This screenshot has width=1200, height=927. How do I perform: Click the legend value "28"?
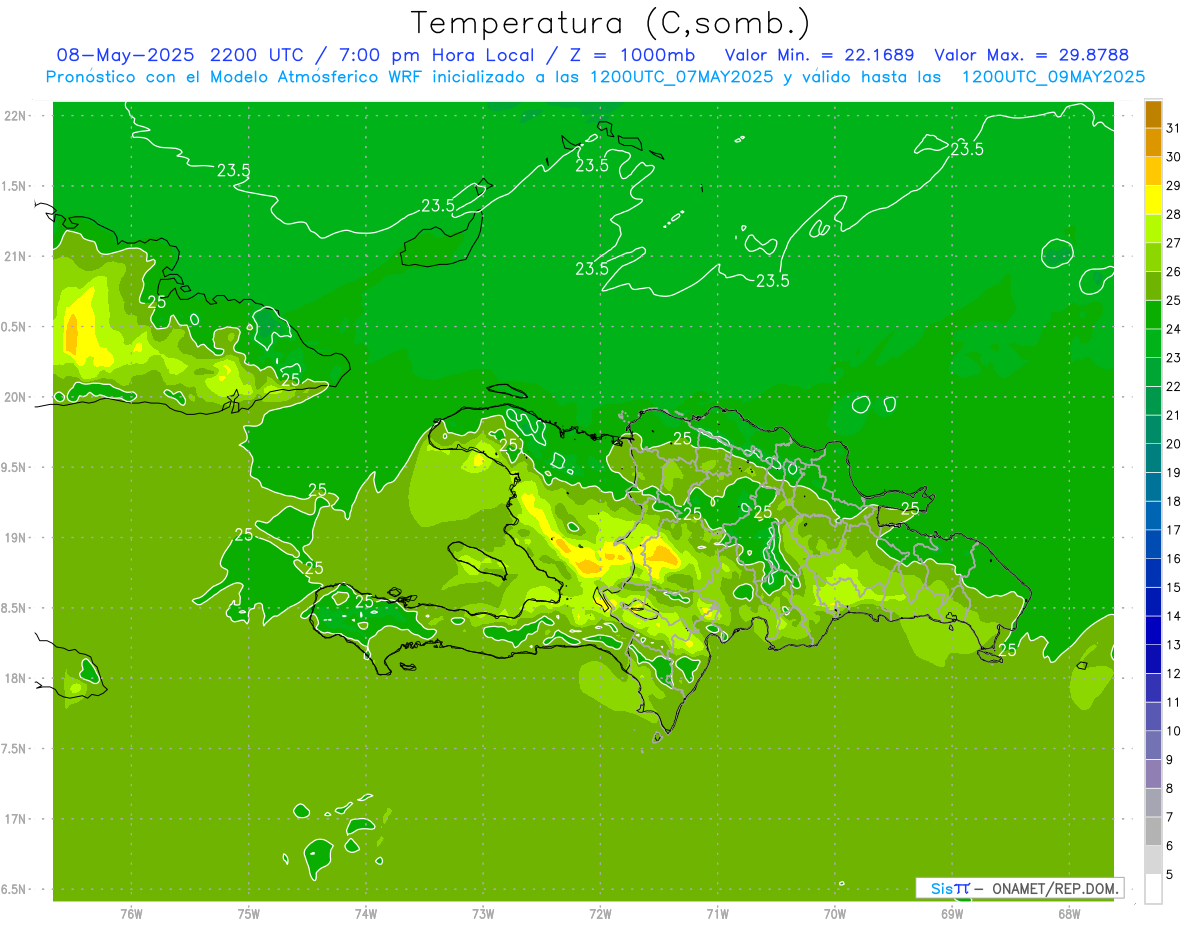1174,214
